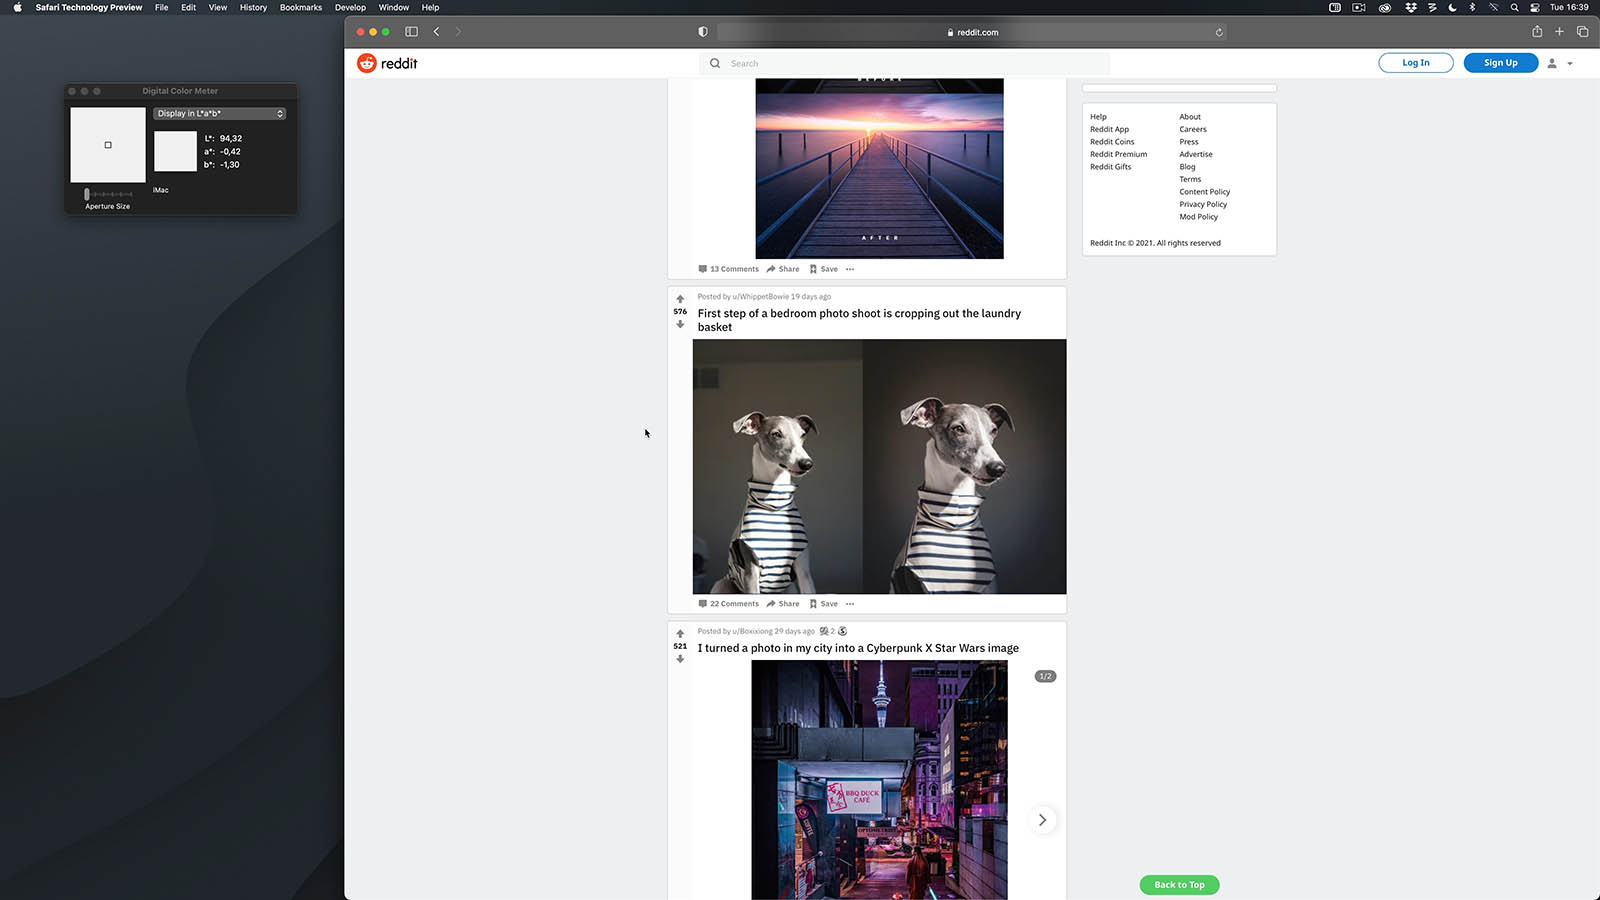
Task: Open u/WhippetBowie user profile link
Action: coord(761,297)
